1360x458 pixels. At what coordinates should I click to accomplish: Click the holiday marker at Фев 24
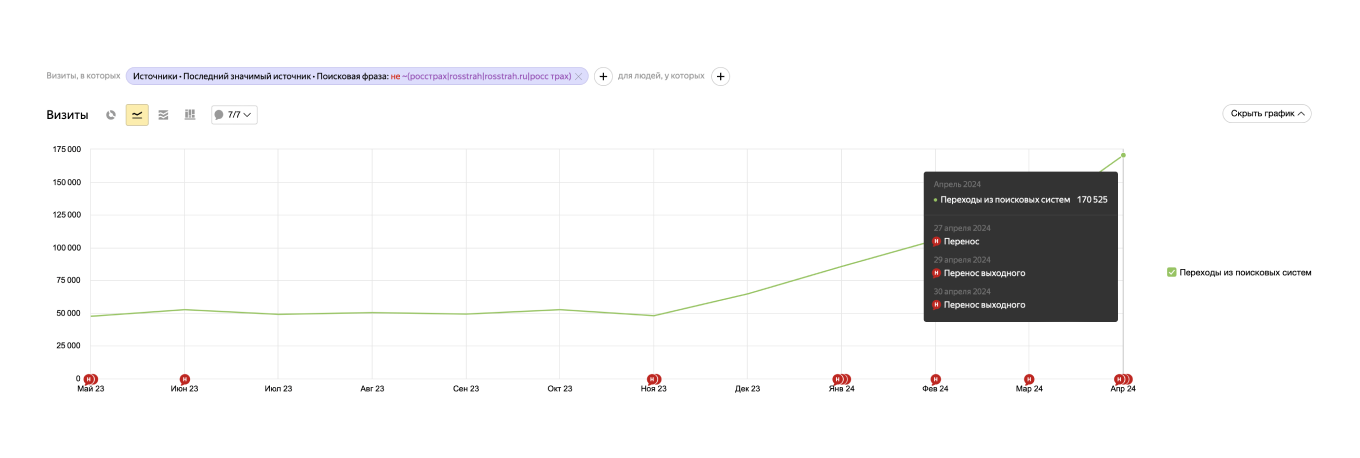click(x=935, y=379)
